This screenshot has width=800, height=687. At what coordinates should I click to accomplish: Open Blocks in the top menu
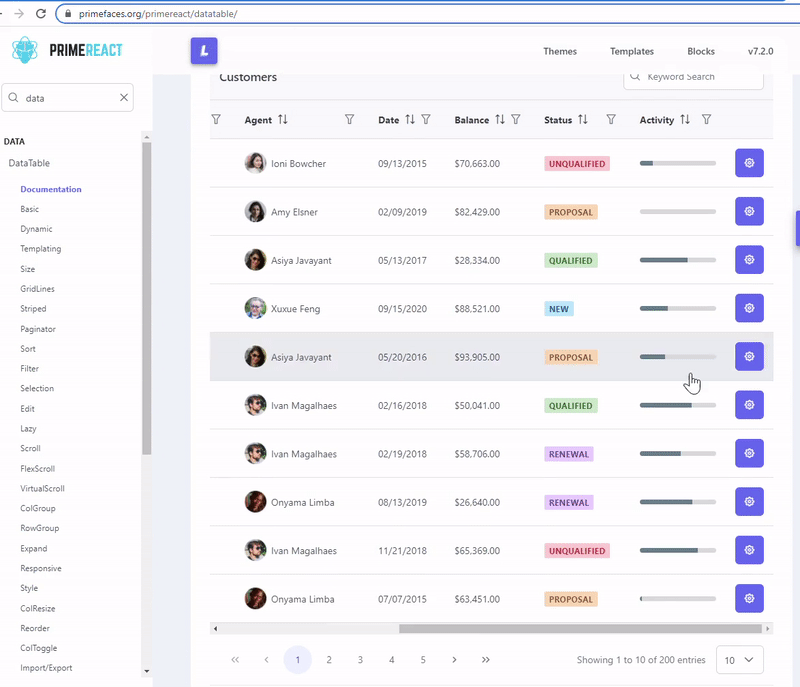(x=701, y=51)
